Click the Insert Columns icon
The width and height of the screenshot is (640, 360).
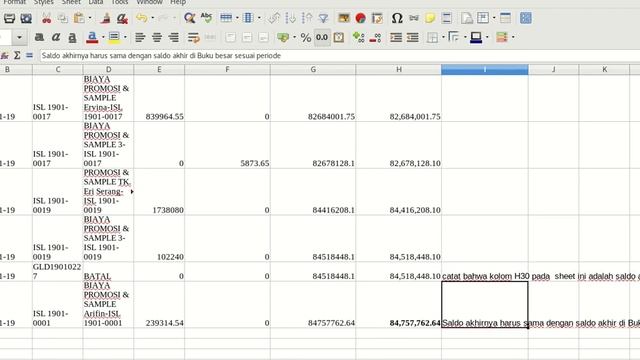(x=248, y=18)
